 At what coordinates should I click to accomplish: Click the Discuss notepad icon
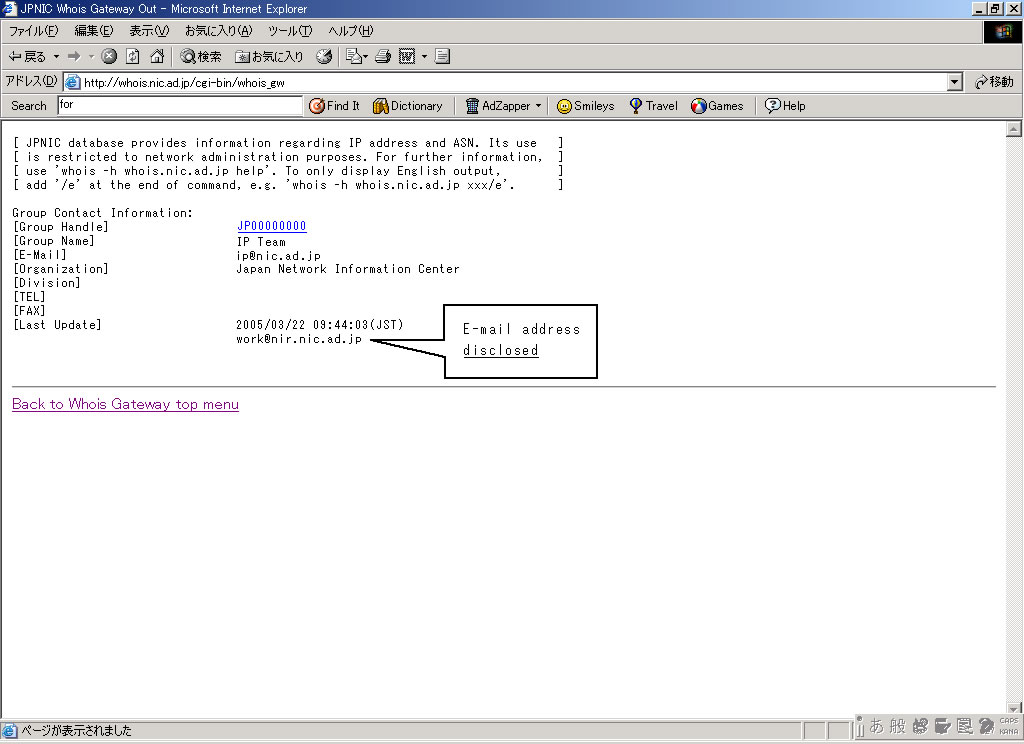(442, 56)
